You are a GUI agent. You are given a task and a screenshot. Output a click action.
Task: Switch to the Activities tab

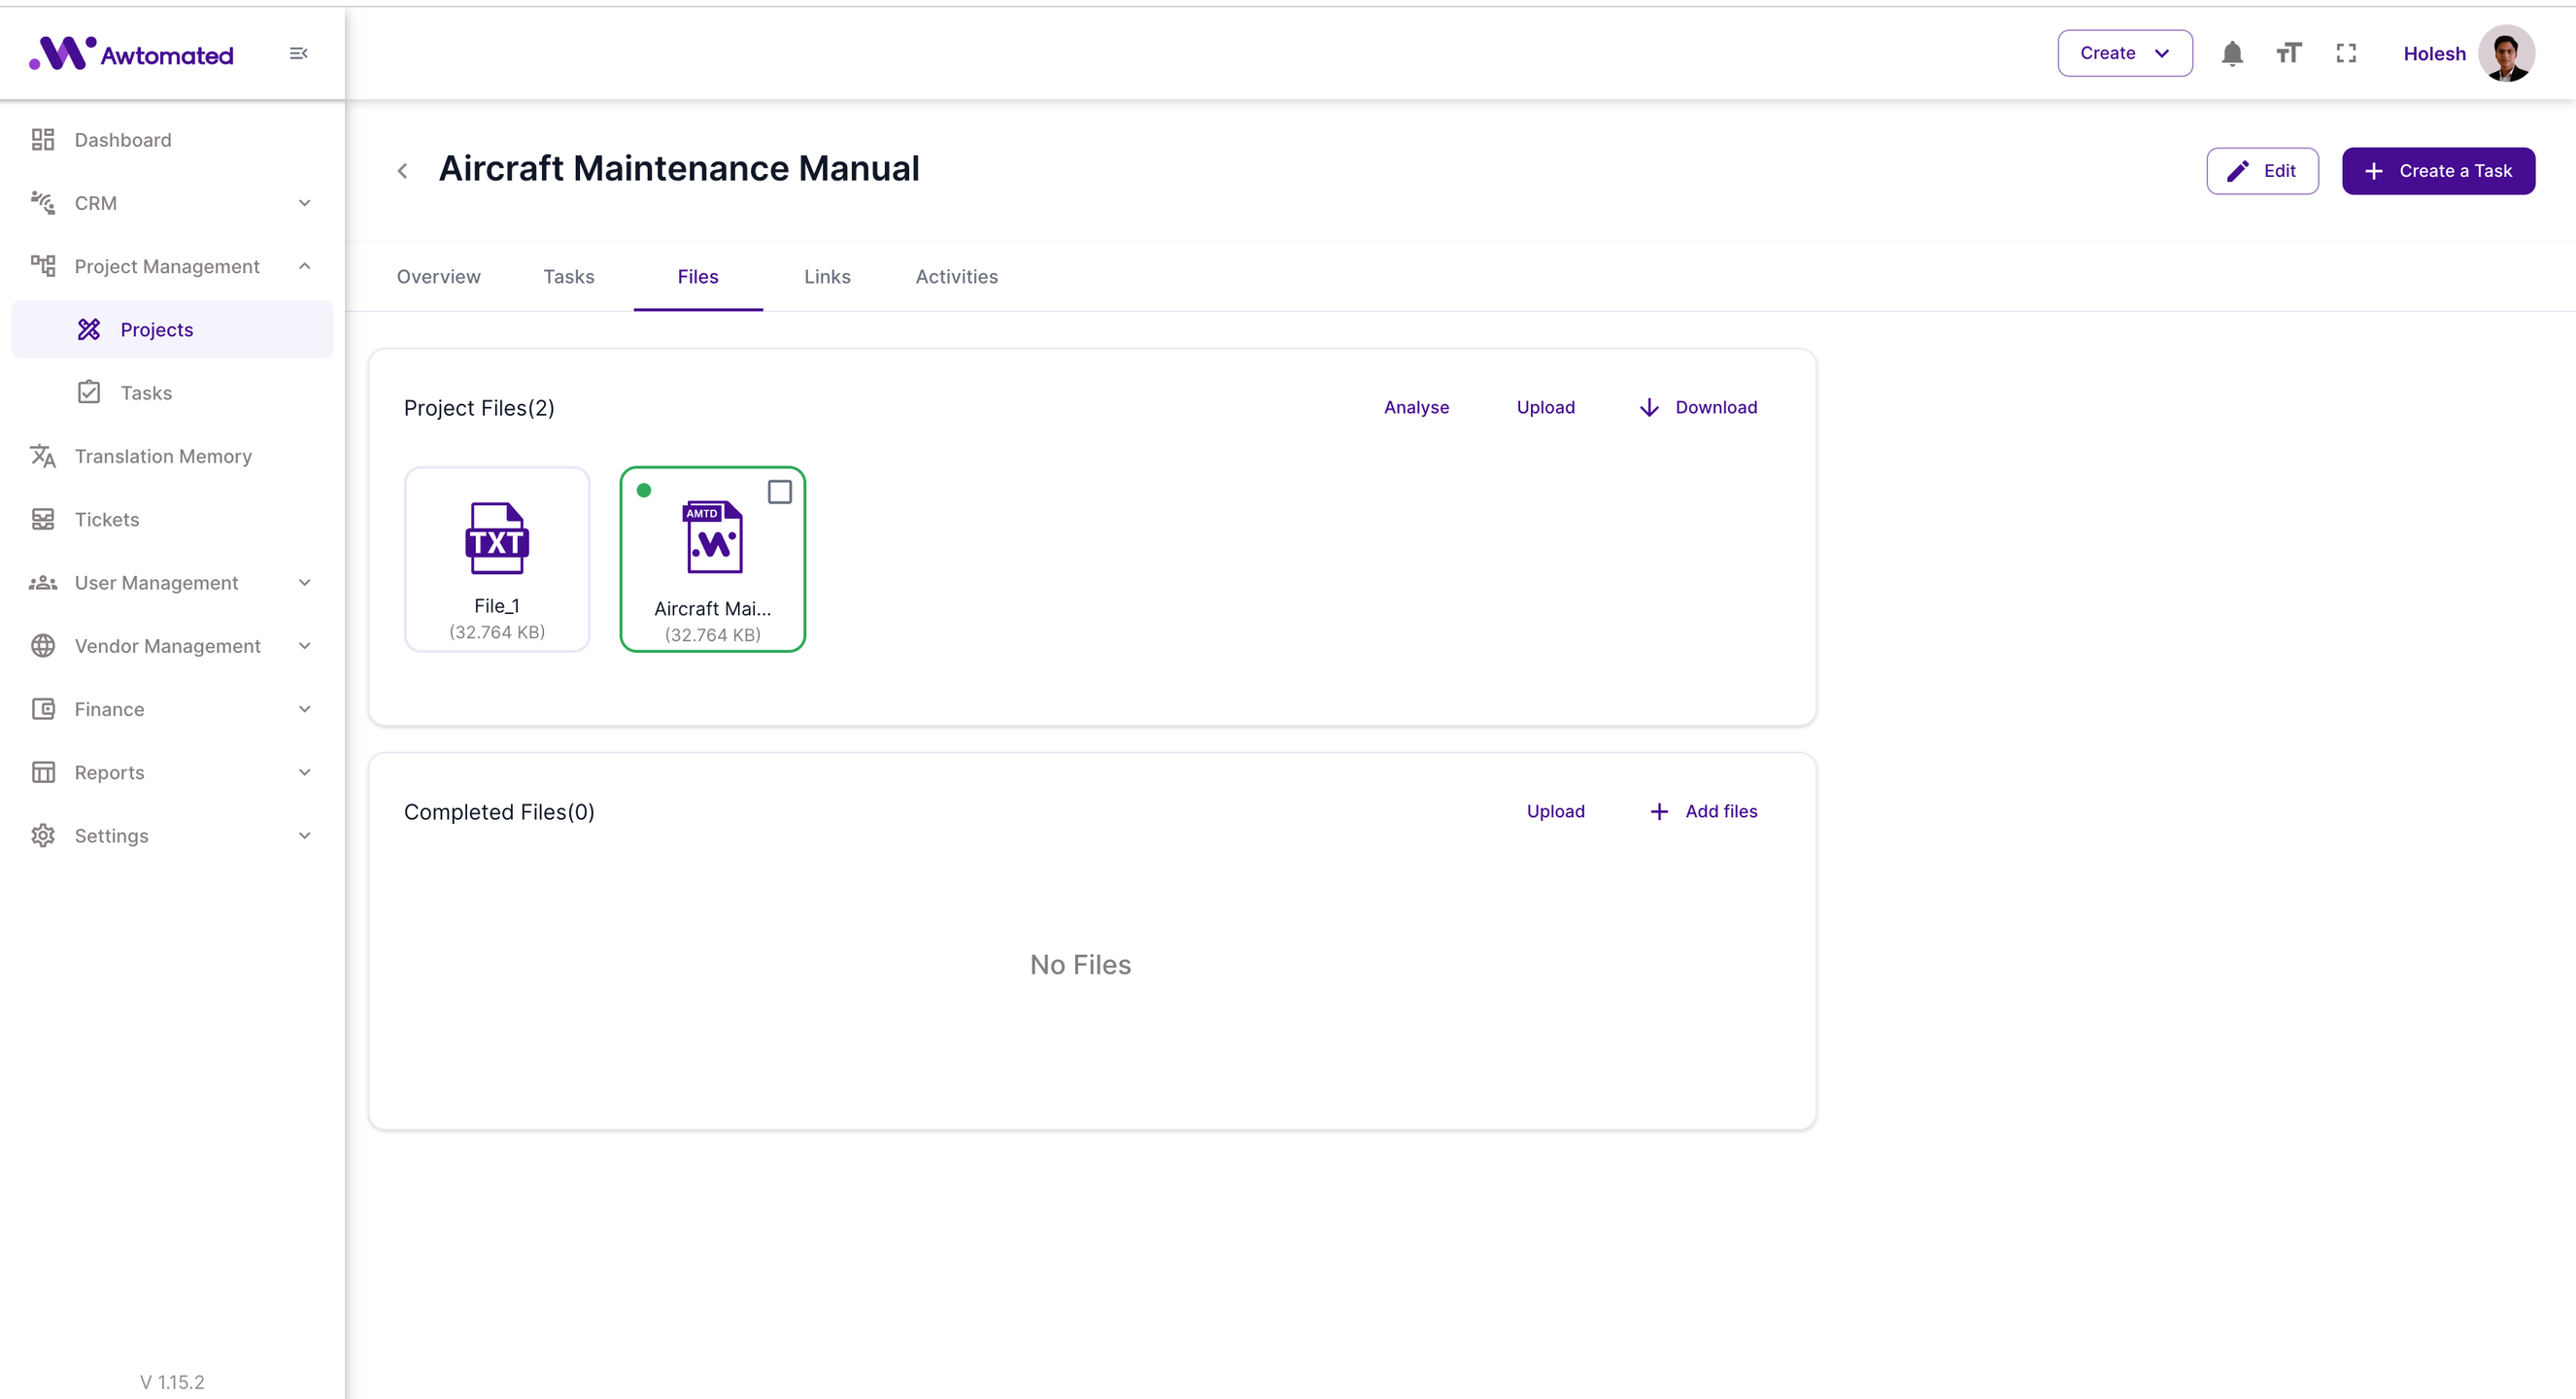pos(956,277)
